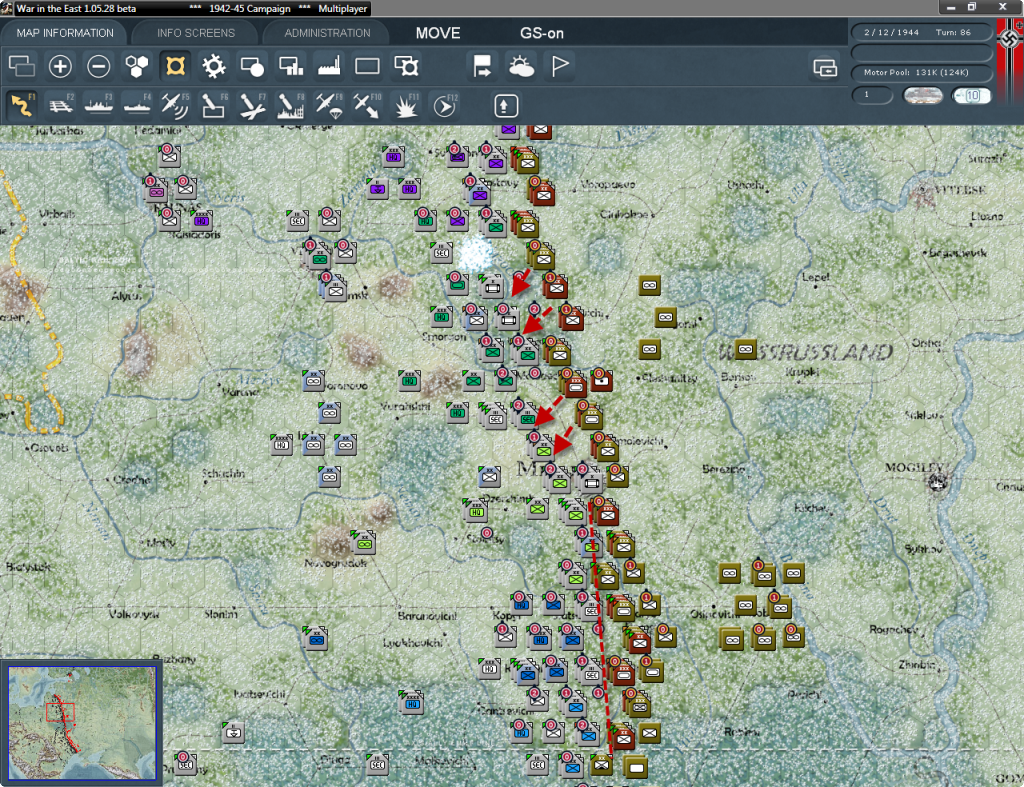Click the gear-shaped map toolbar icon
This screenshot has height=787, width=1024.
pyautogui.click(x=214, y=66)
